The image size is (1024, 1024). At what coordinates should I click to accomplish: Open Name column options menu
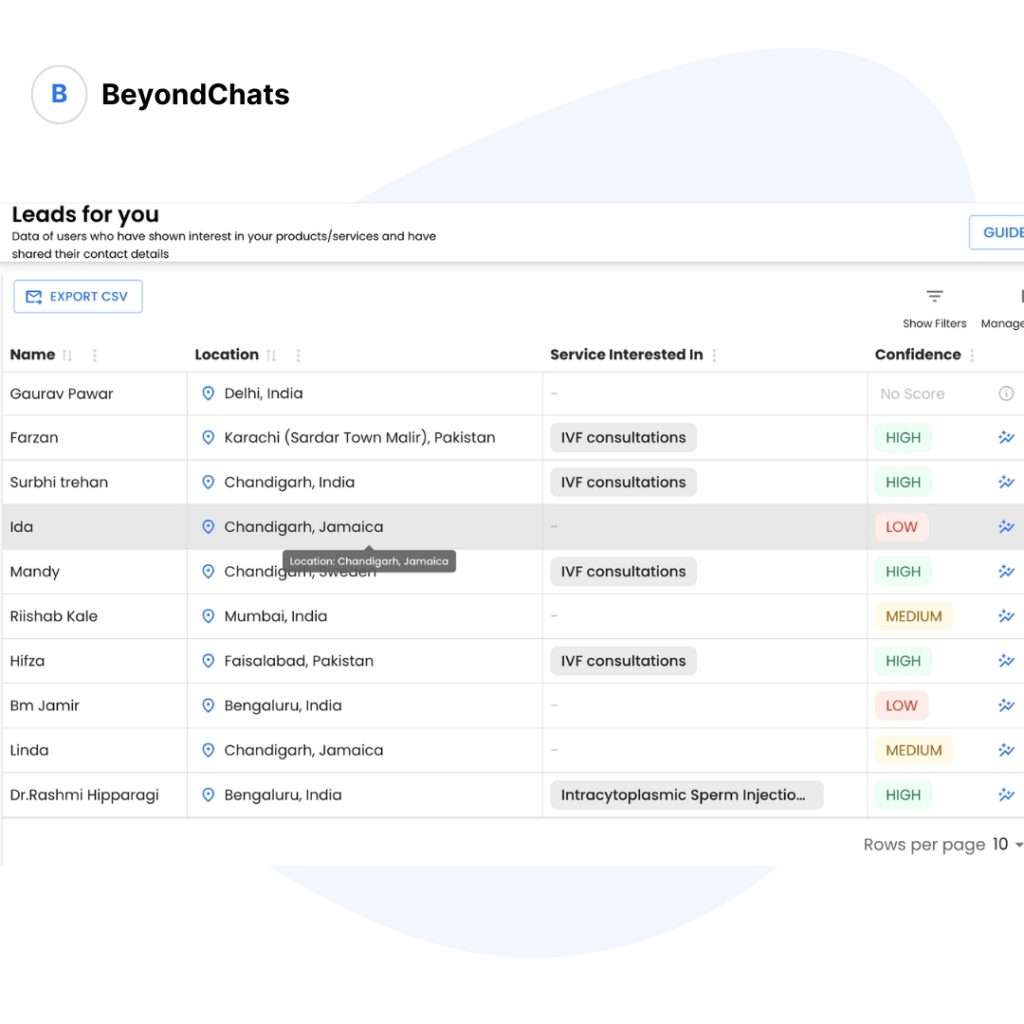(x=95, y=355)
